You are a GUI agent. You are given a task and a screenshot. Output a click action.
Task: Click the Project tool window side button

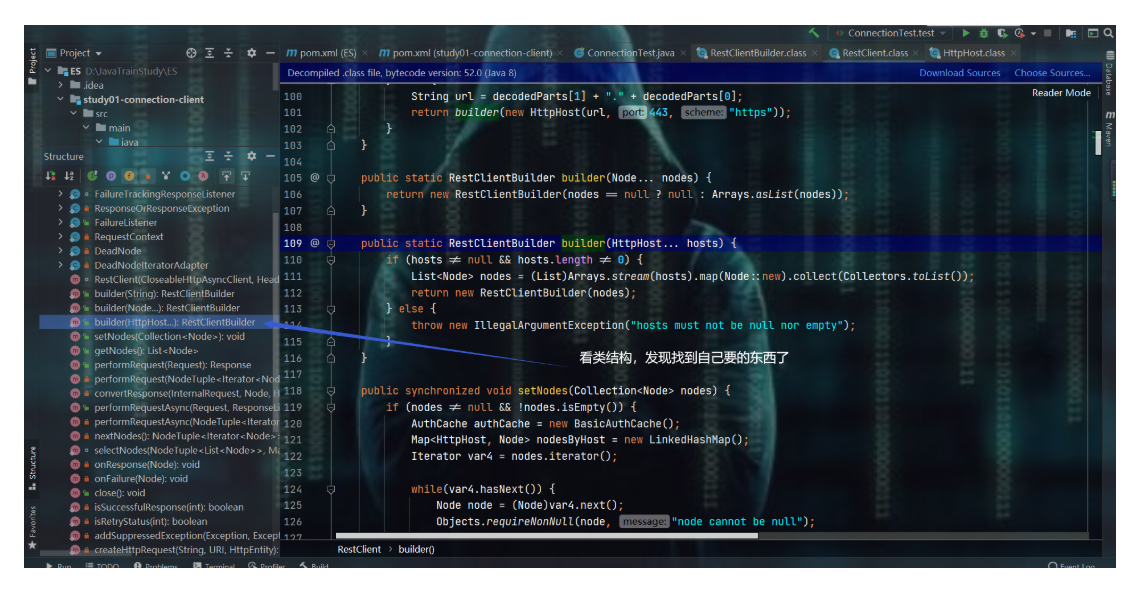32,66
